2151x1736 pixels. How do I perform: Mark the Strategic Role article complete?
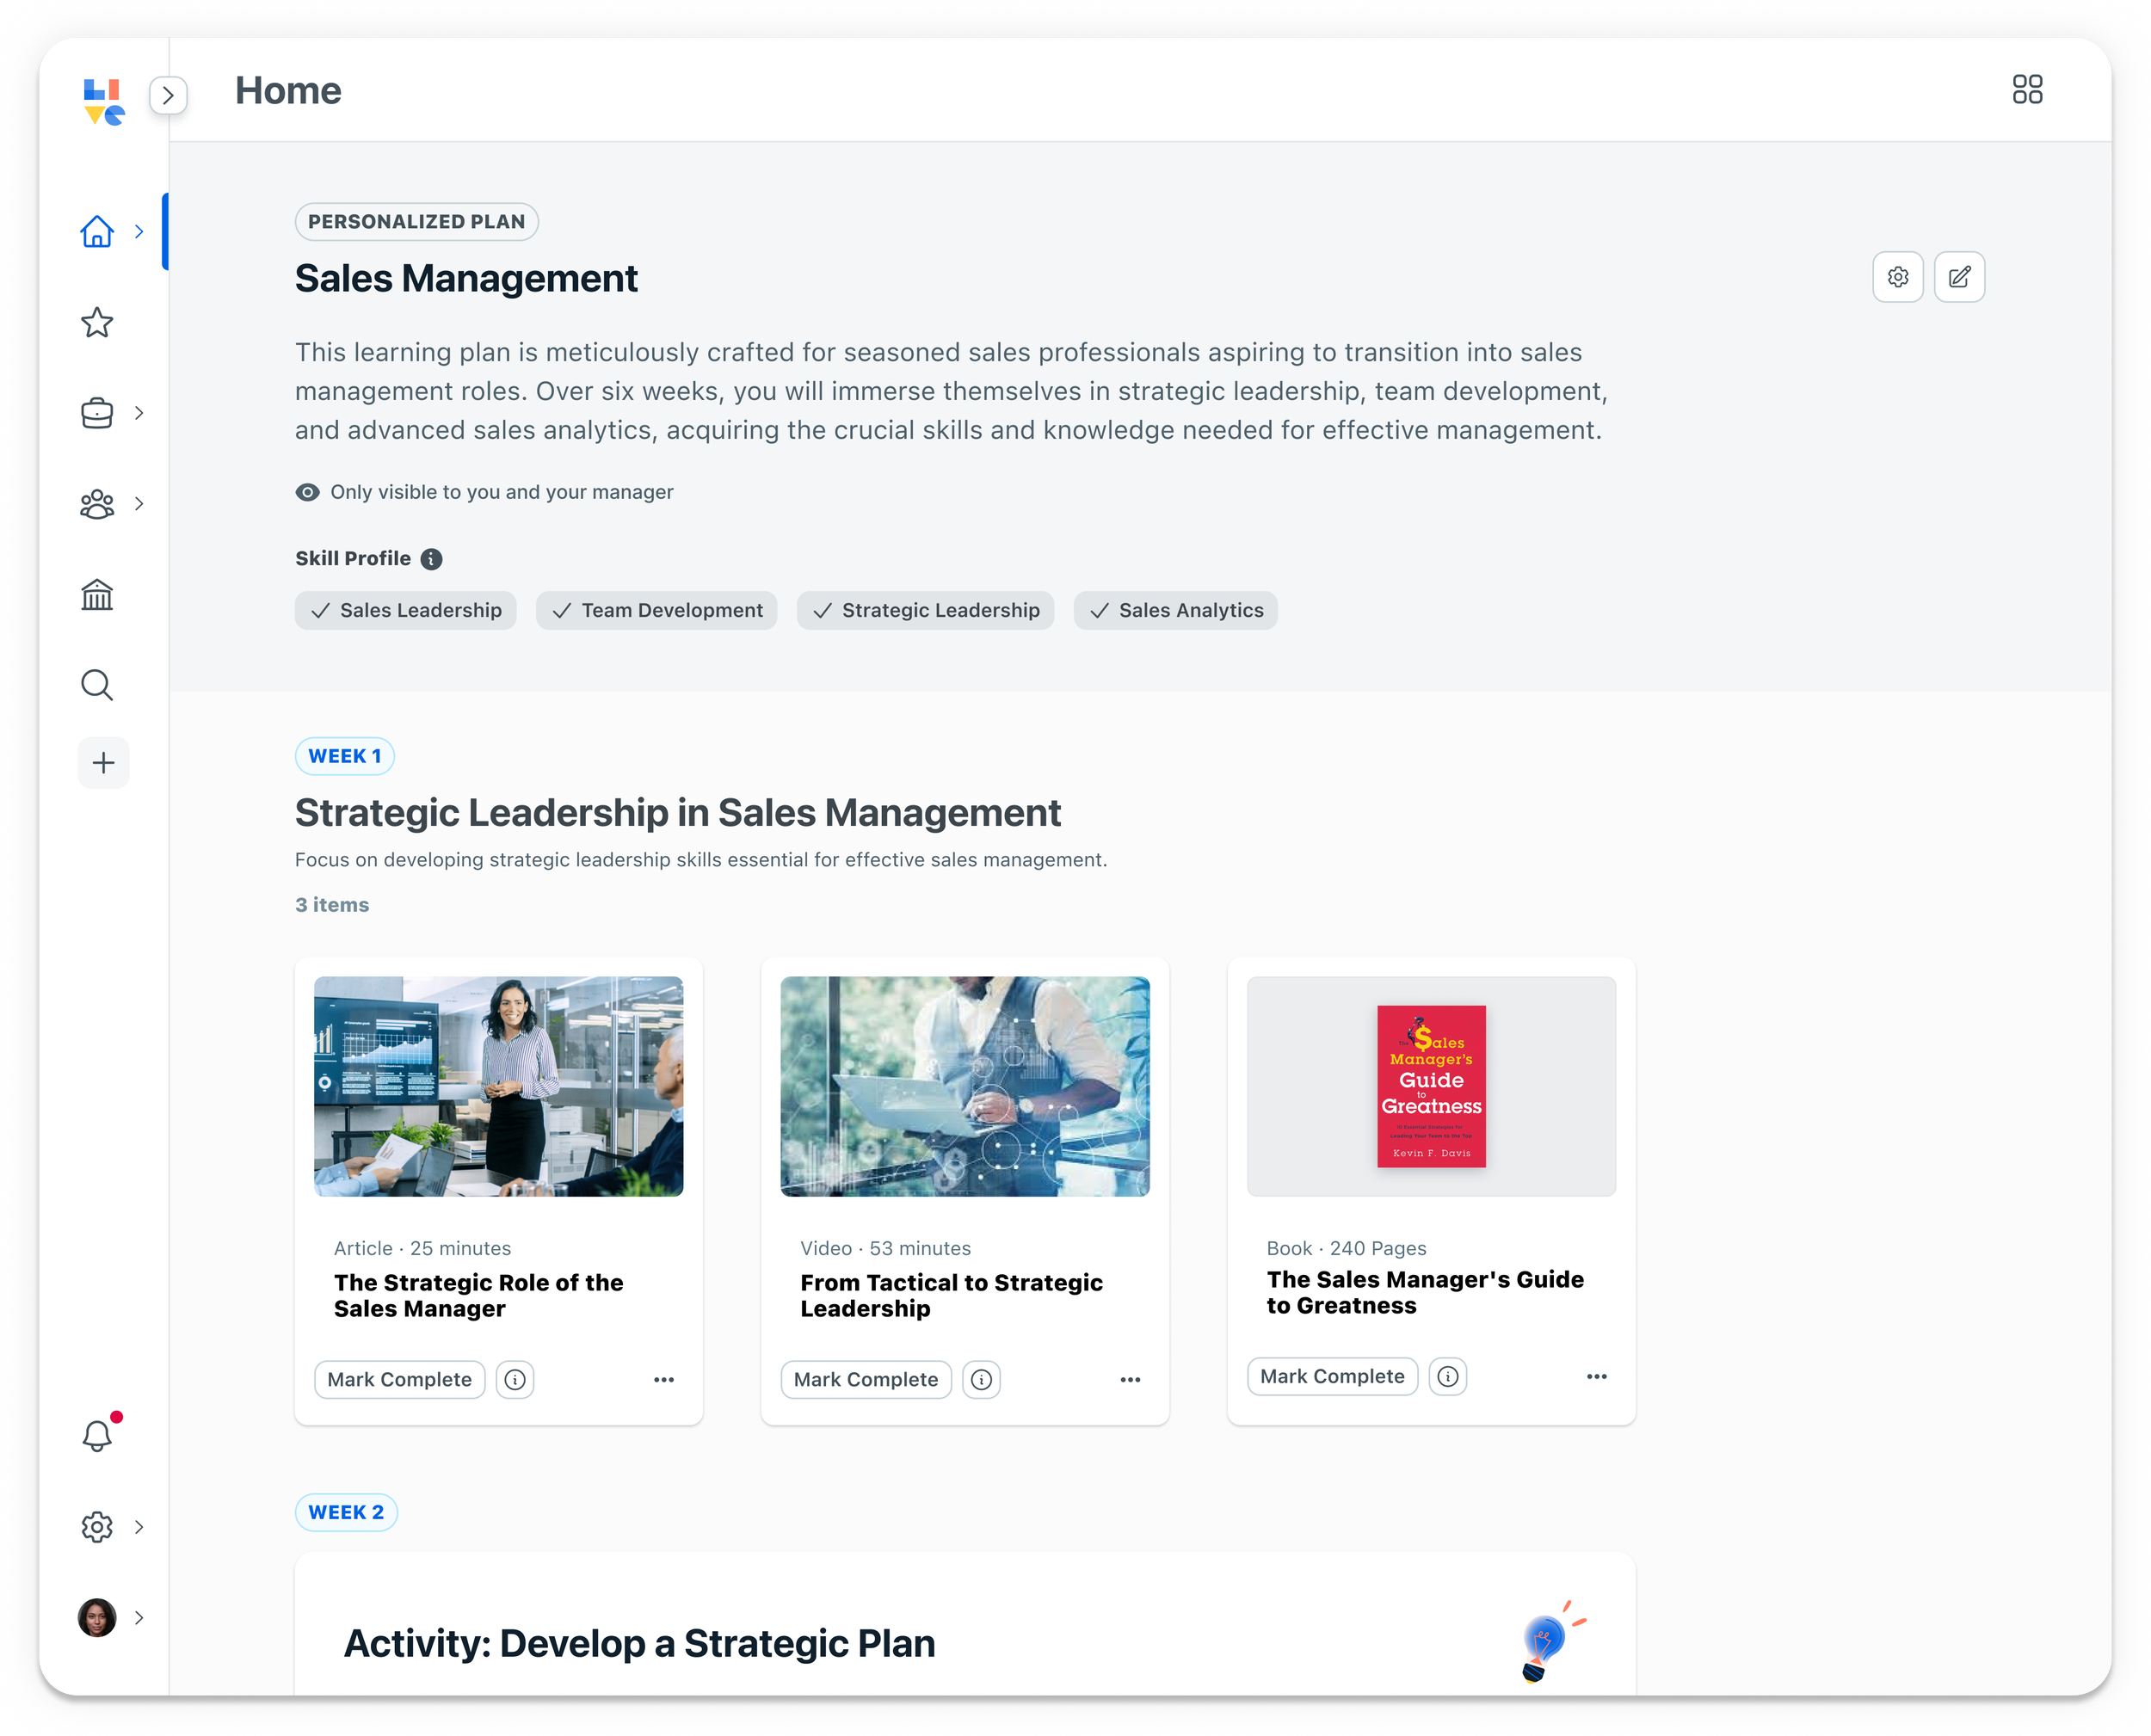point(400,1379)
